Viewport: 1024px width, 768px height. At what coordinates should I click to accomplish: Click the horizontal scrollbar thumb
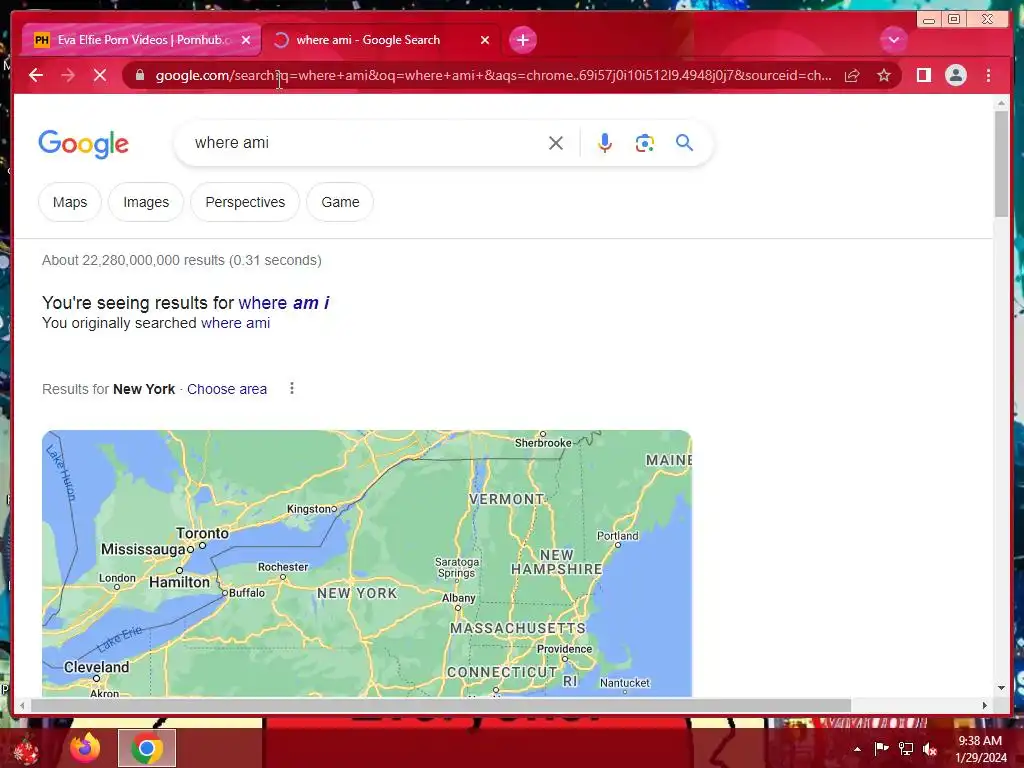click(x=441, y=705)
